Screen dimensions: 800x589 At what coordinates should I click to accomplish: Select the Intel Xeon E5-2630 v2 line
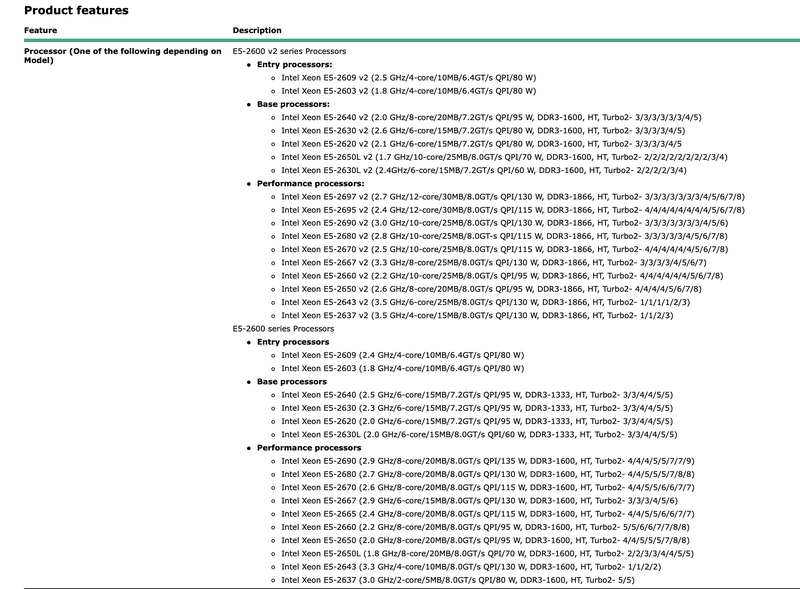pos(483,131)
